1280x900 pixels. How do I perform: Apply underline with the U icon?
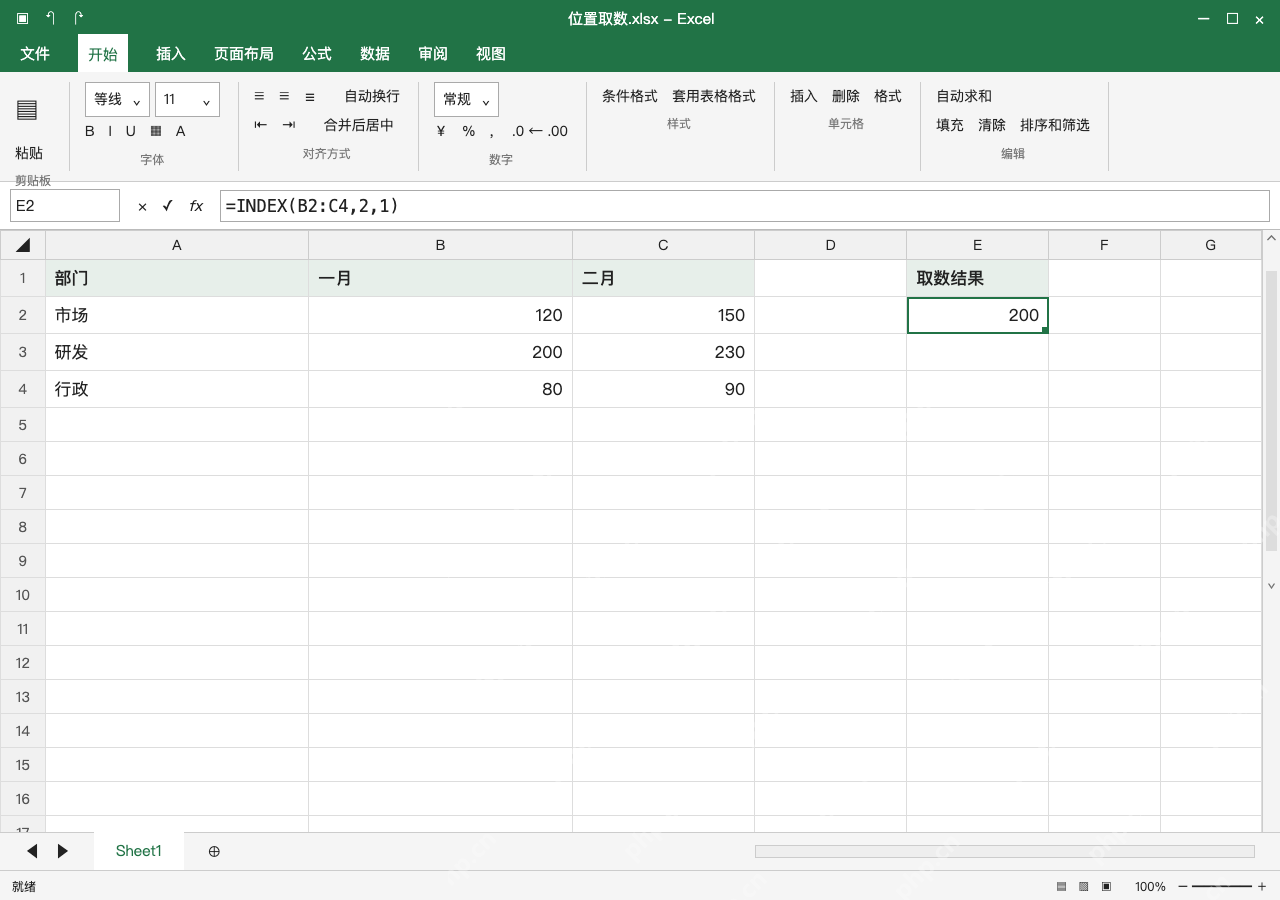click(x=130, y=131)
